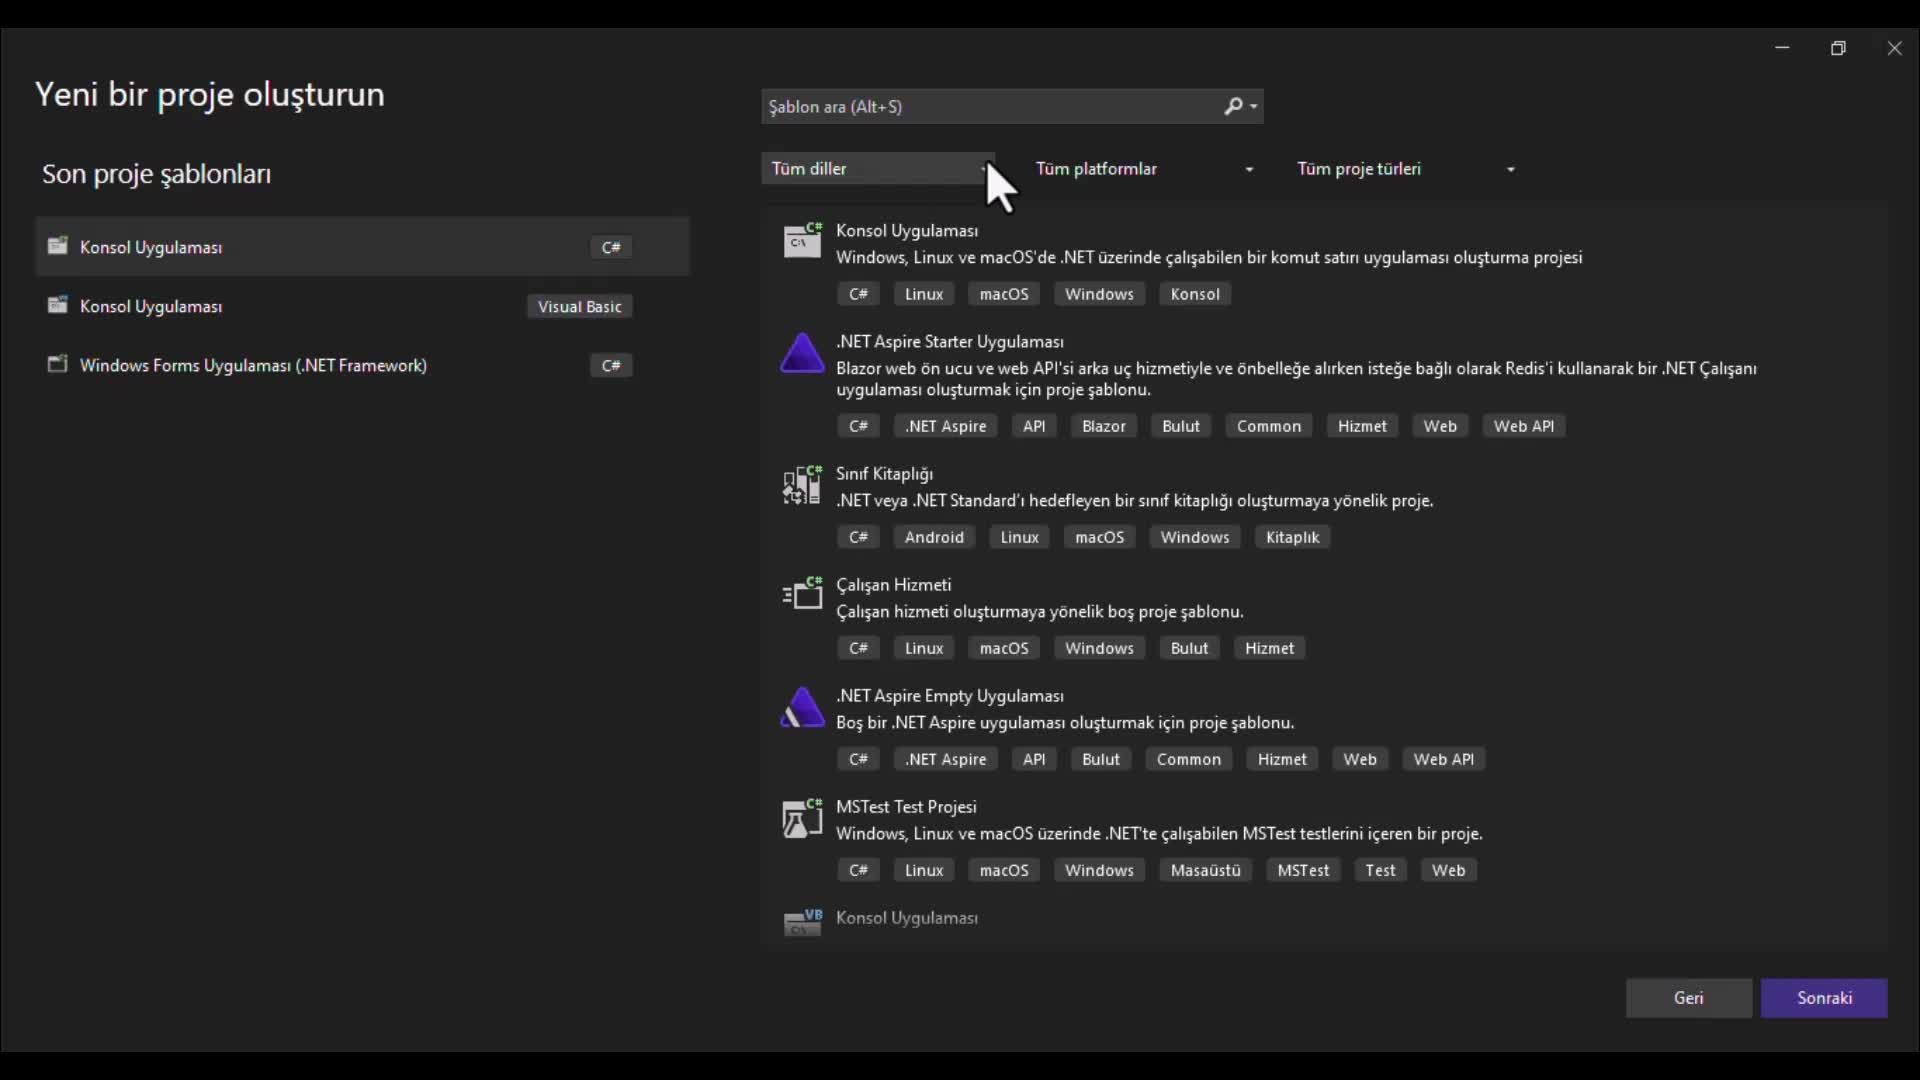This screenshot has height=1080, width=1920.
Task: Click .NET Aspire tag under Aspire Empty
Action: click(945, 759)
